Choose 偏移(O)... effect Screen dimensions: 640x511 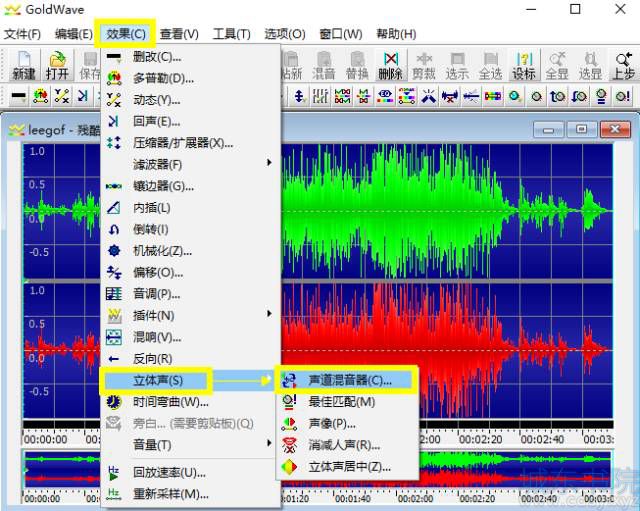click(x=190, y=272)
